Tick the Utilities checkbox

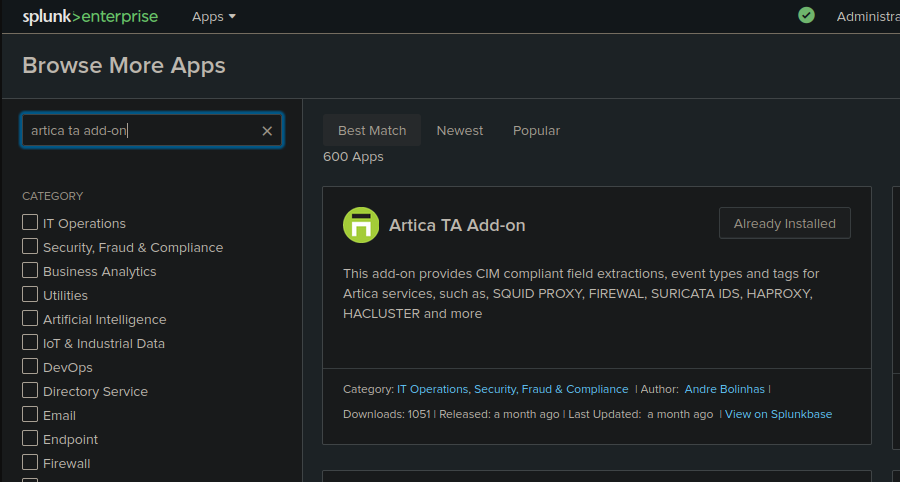pyautogui.click(x=30, y=294)
